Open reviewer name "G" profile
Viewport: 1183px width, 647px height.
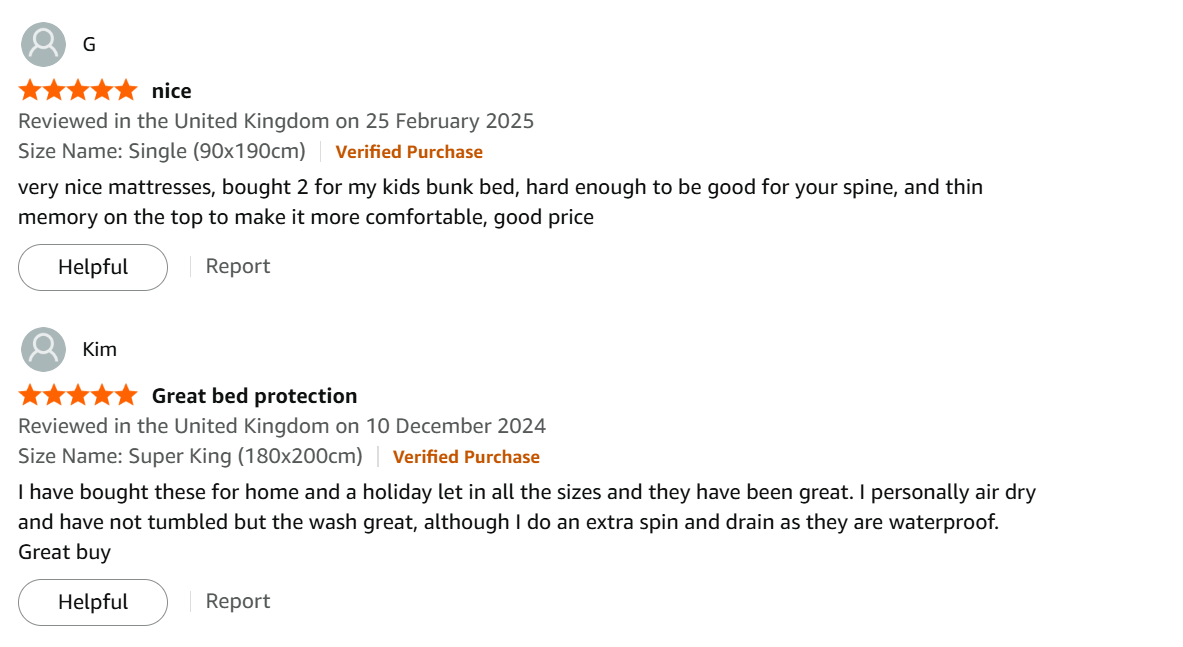pos(89,45)
